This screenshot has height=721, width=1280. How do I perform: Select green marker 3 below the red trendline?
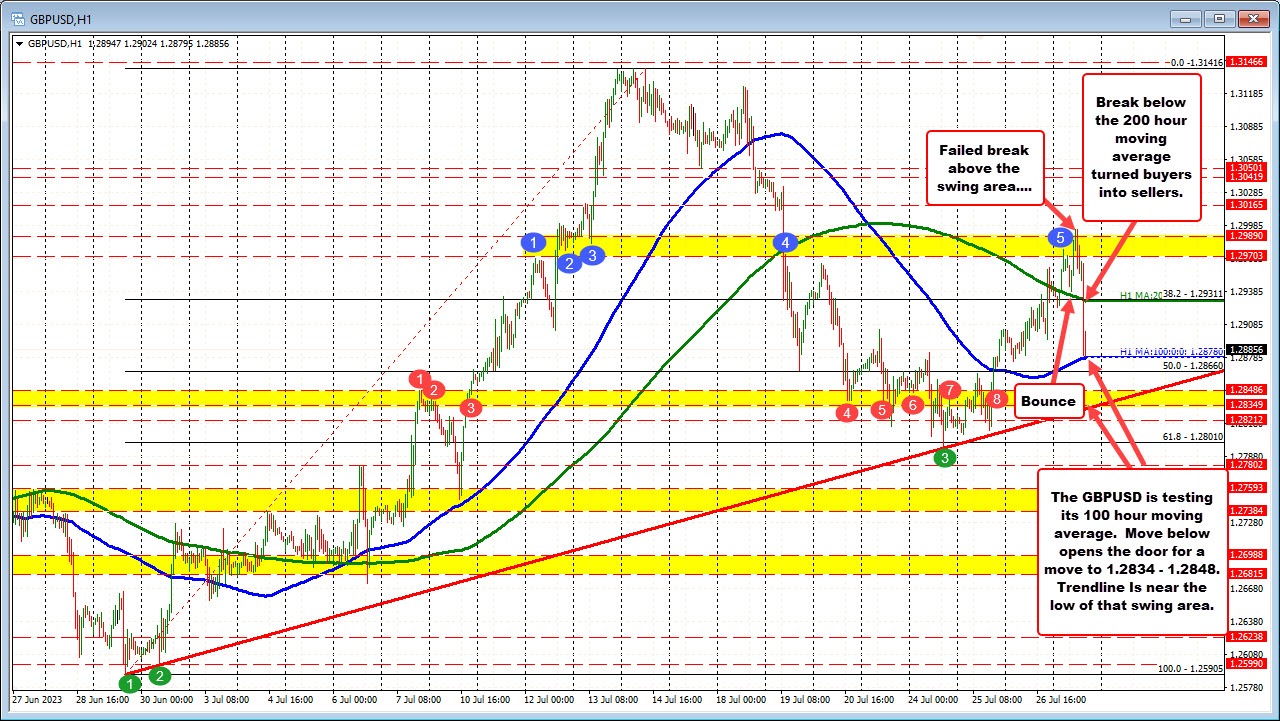pyautogui.click(x=943, y=456)
